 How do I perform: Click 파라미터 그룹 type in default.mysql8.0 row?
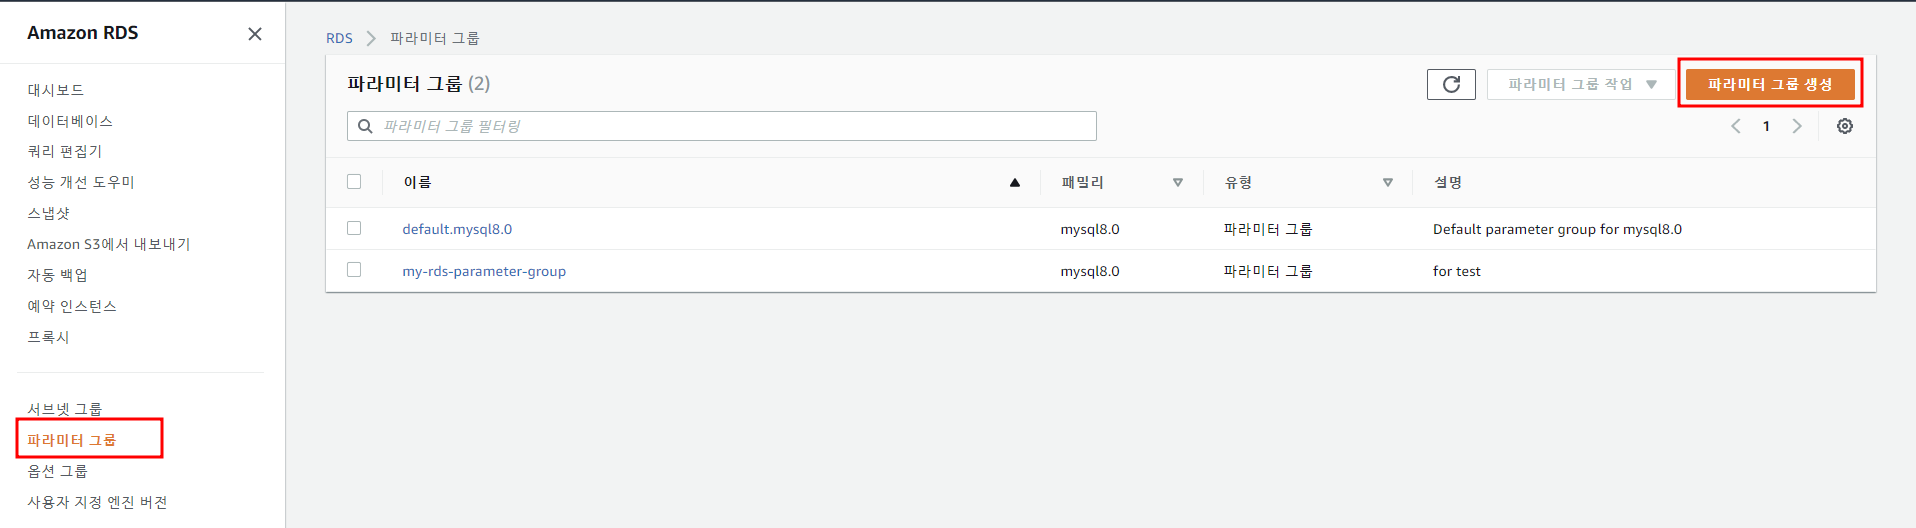(1268, 229)
